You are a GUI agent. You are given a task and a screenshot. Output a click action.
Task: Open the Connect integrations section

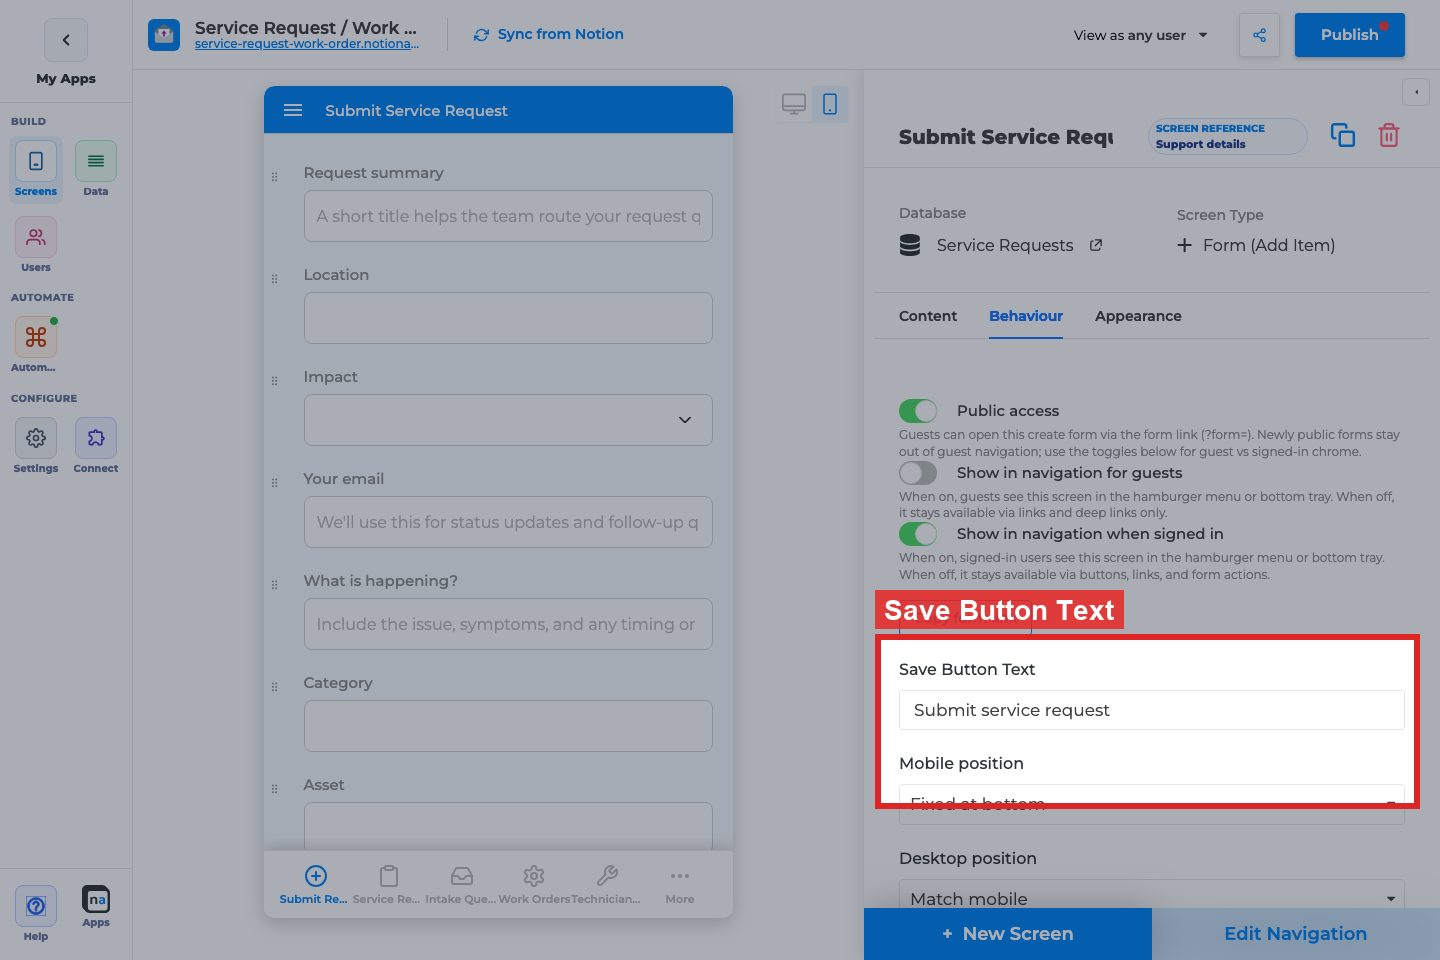pos(96,446)
